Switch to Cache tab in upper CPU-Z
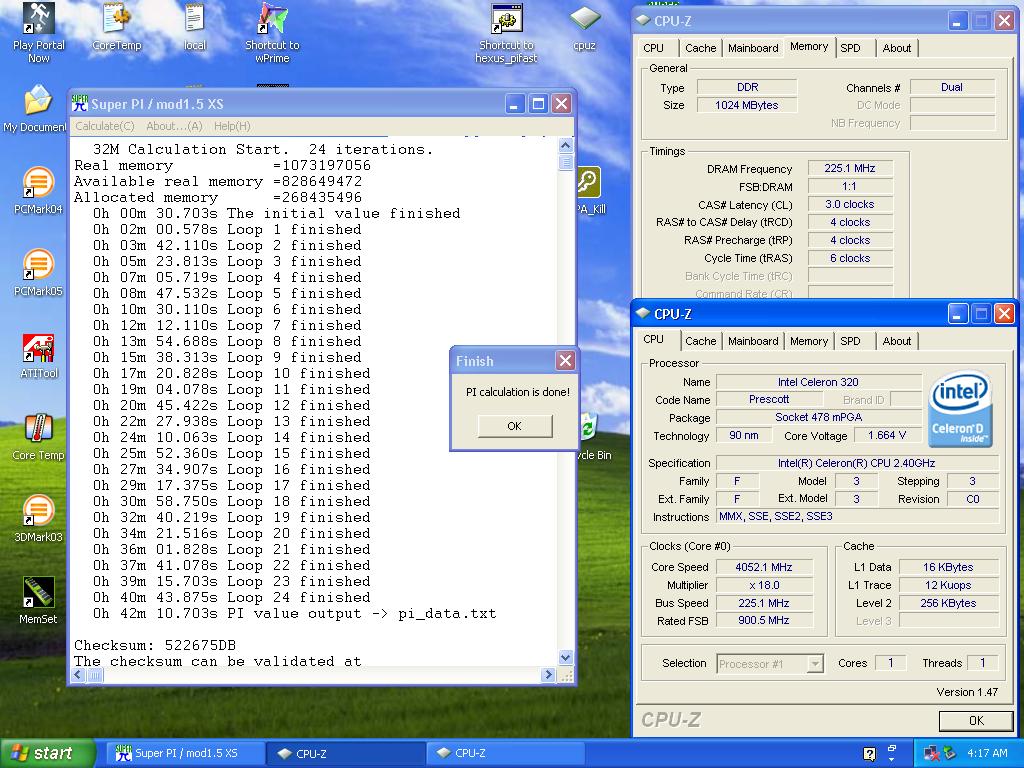Screen dimensions: 1024x768 (700, 48)
